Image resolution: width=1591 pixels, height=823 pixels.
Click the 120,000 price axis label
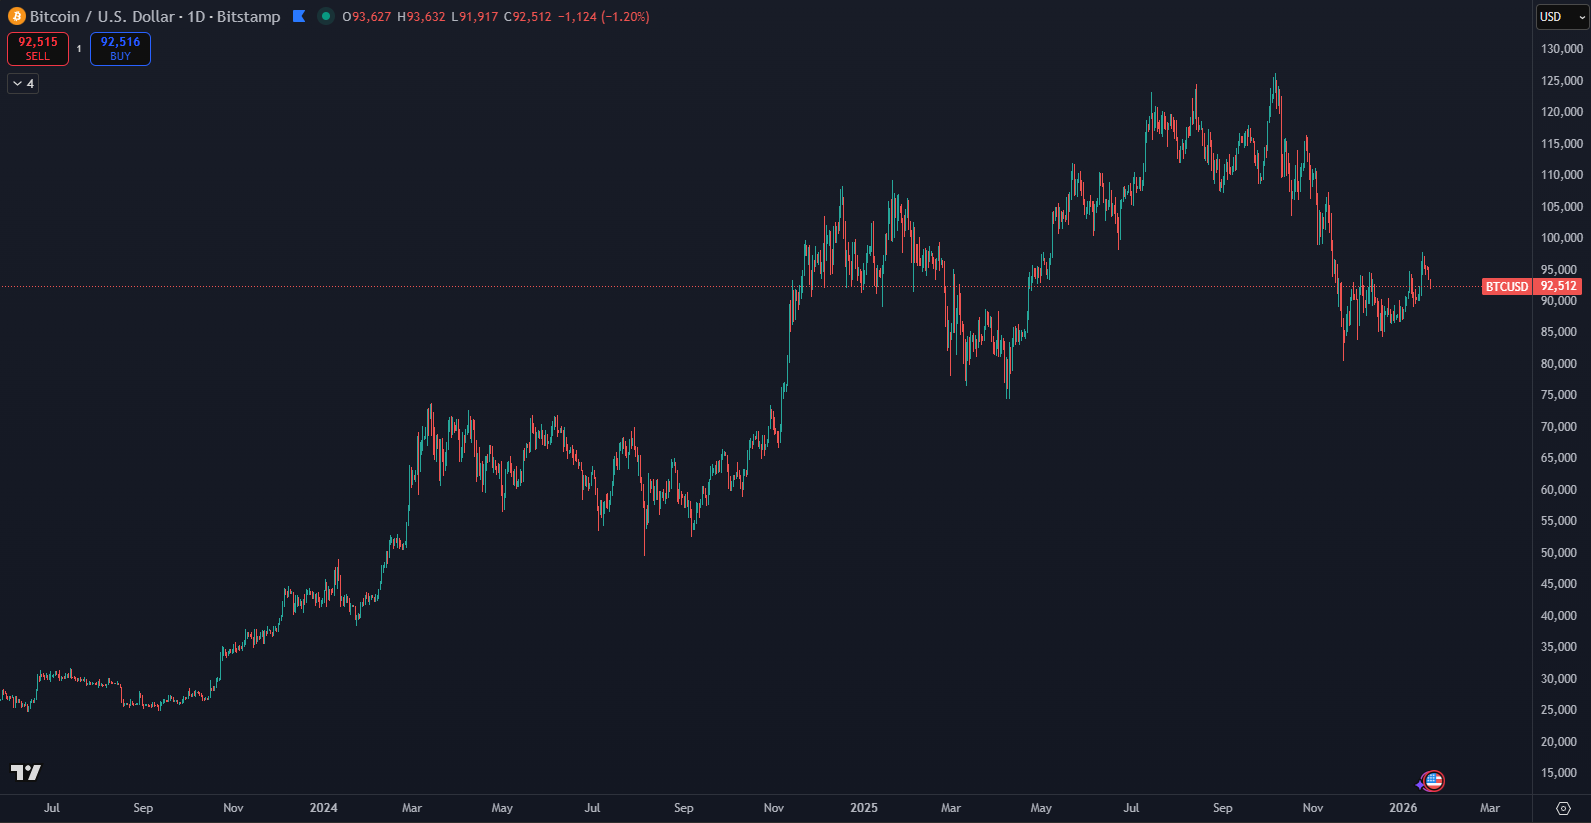point(1562,112)
